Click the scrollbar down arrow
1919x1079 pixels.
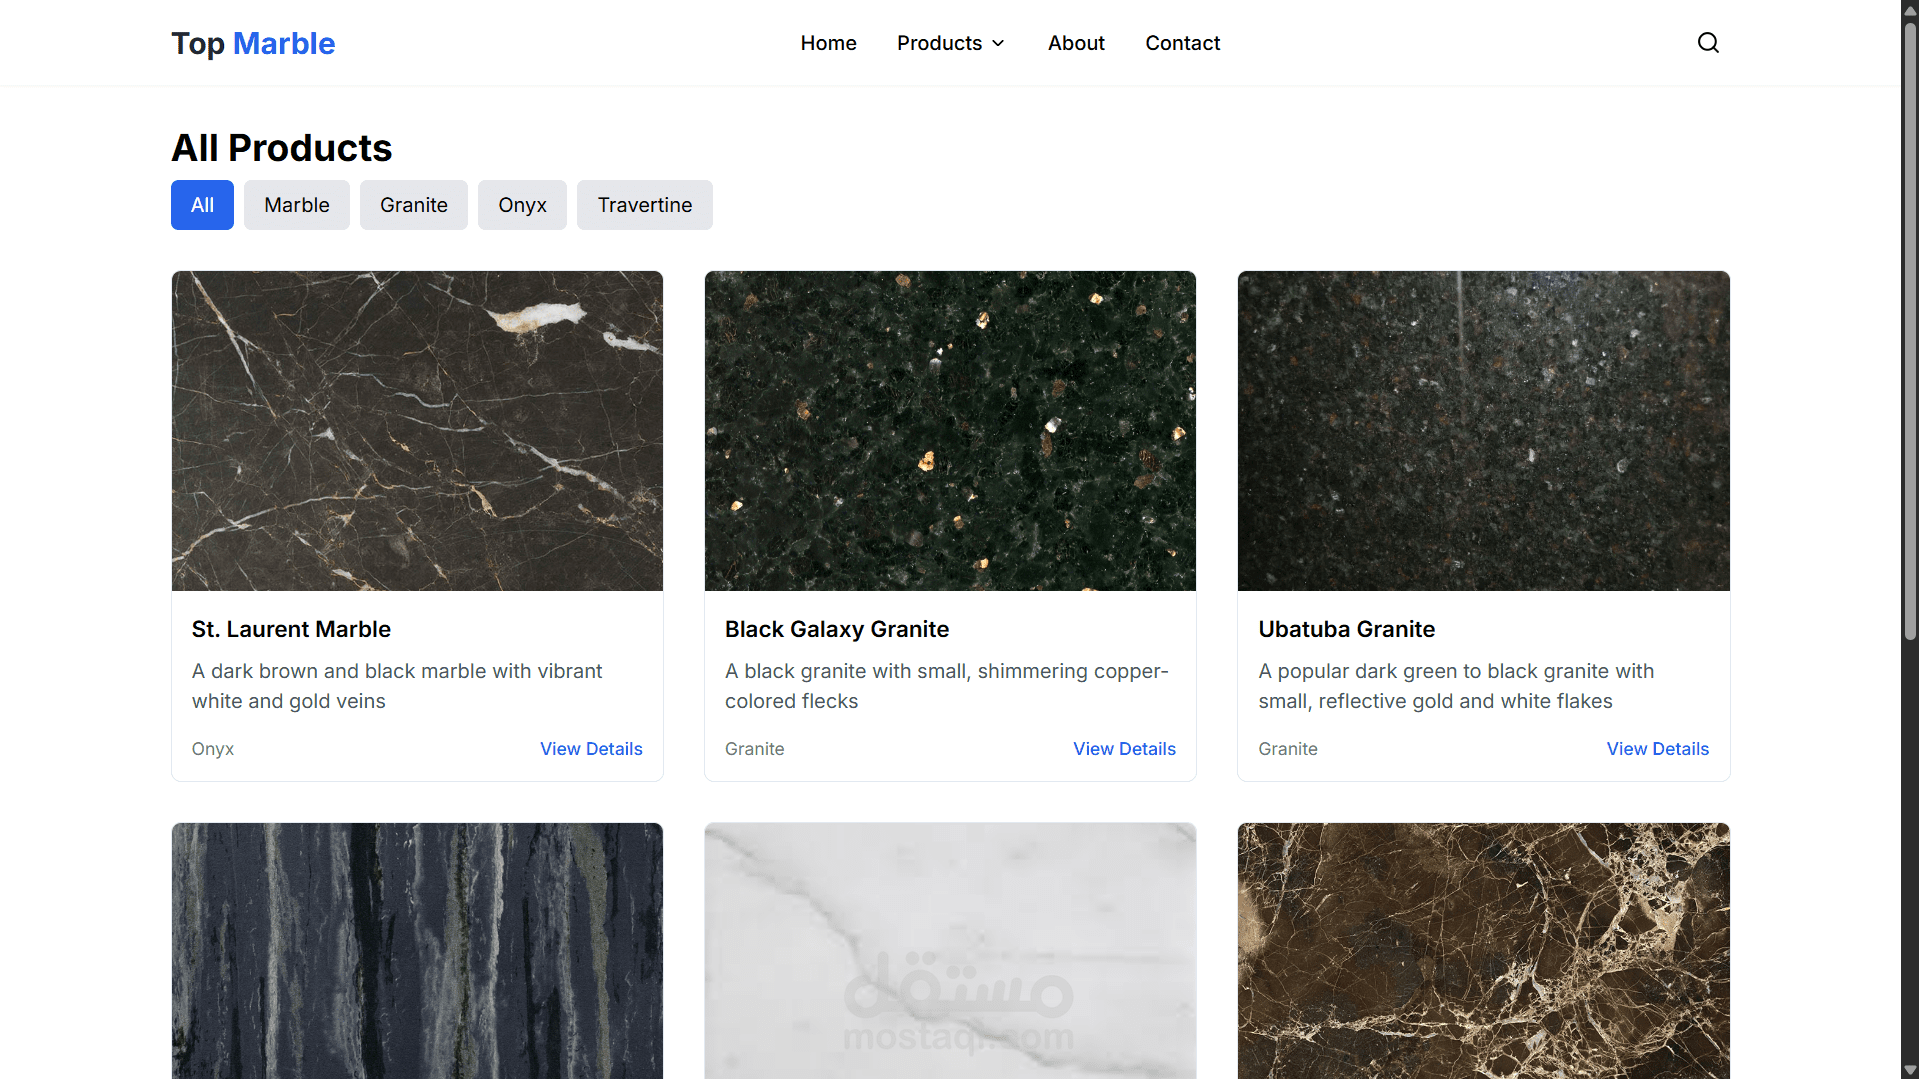pyautogui.click(x=1910, y=1070)
